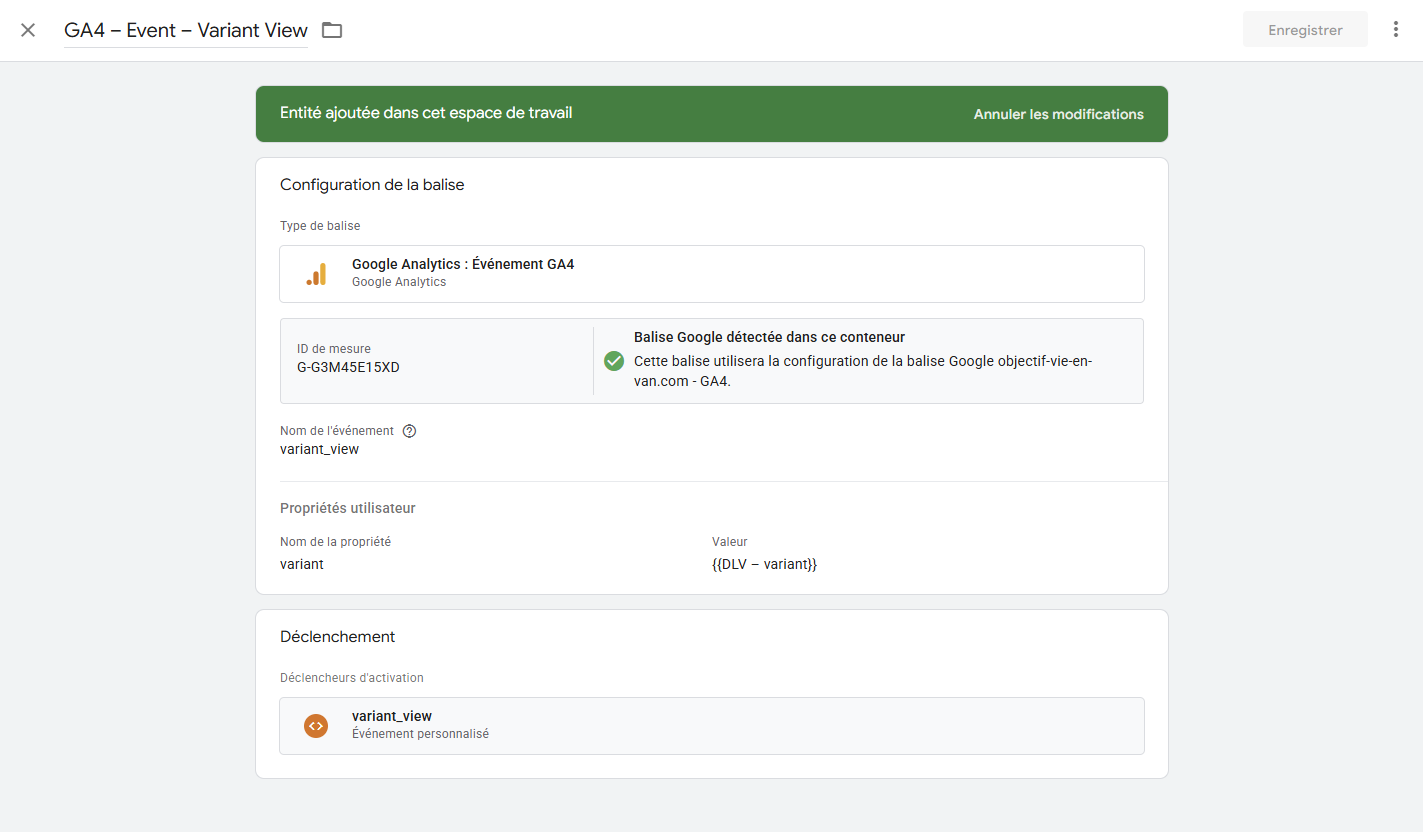Click the {{DLV – variant}} value

[764, 564]
